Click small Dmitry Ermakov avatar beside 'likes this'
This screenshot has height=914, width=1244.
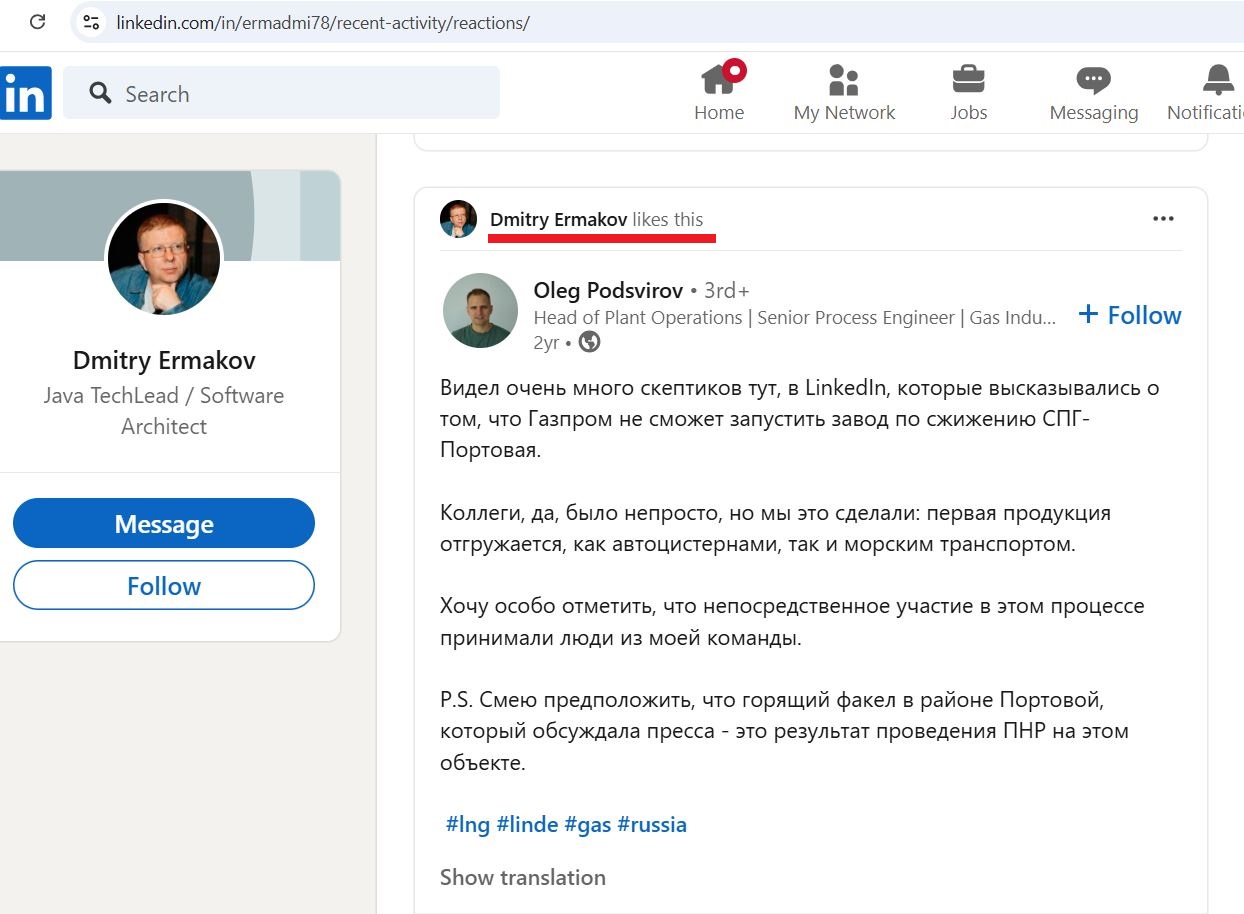(458, 219)
